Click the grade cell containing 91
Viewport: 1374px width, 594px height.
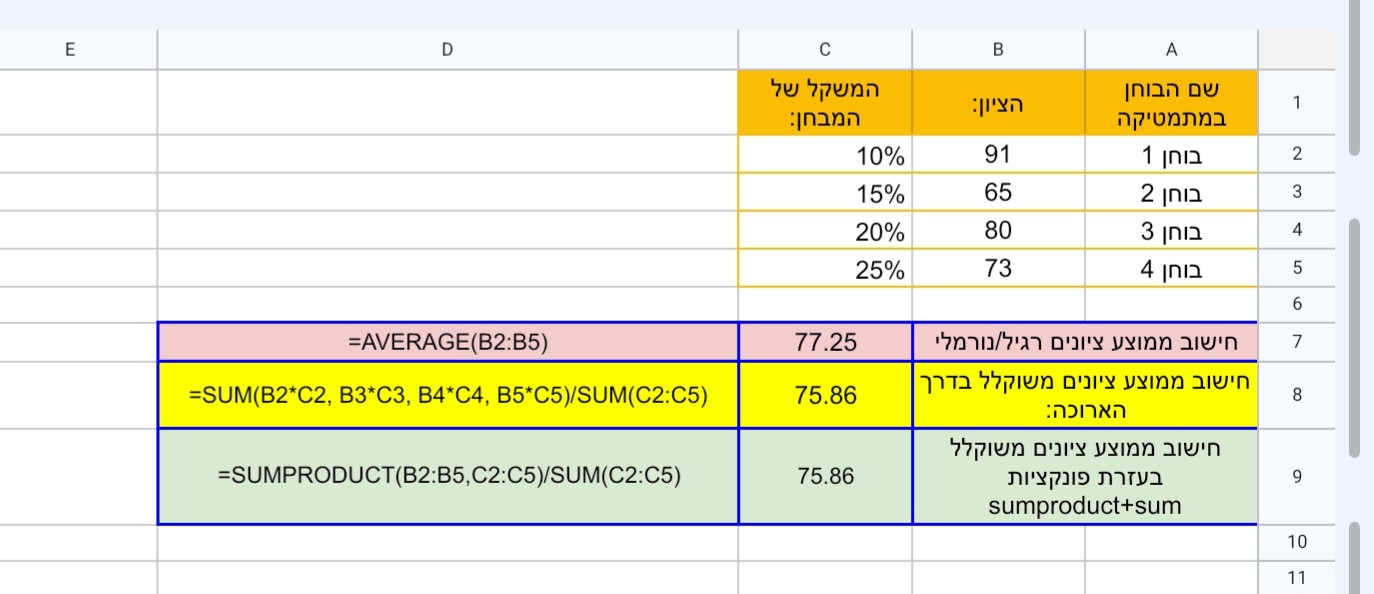click(997, 155)
